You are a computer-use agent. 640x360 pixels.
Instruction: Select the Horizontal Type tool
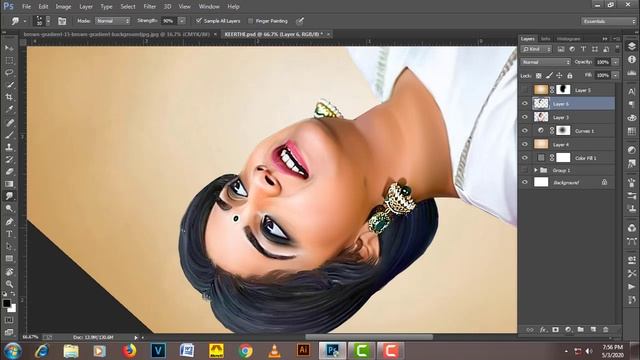[9, 234]
